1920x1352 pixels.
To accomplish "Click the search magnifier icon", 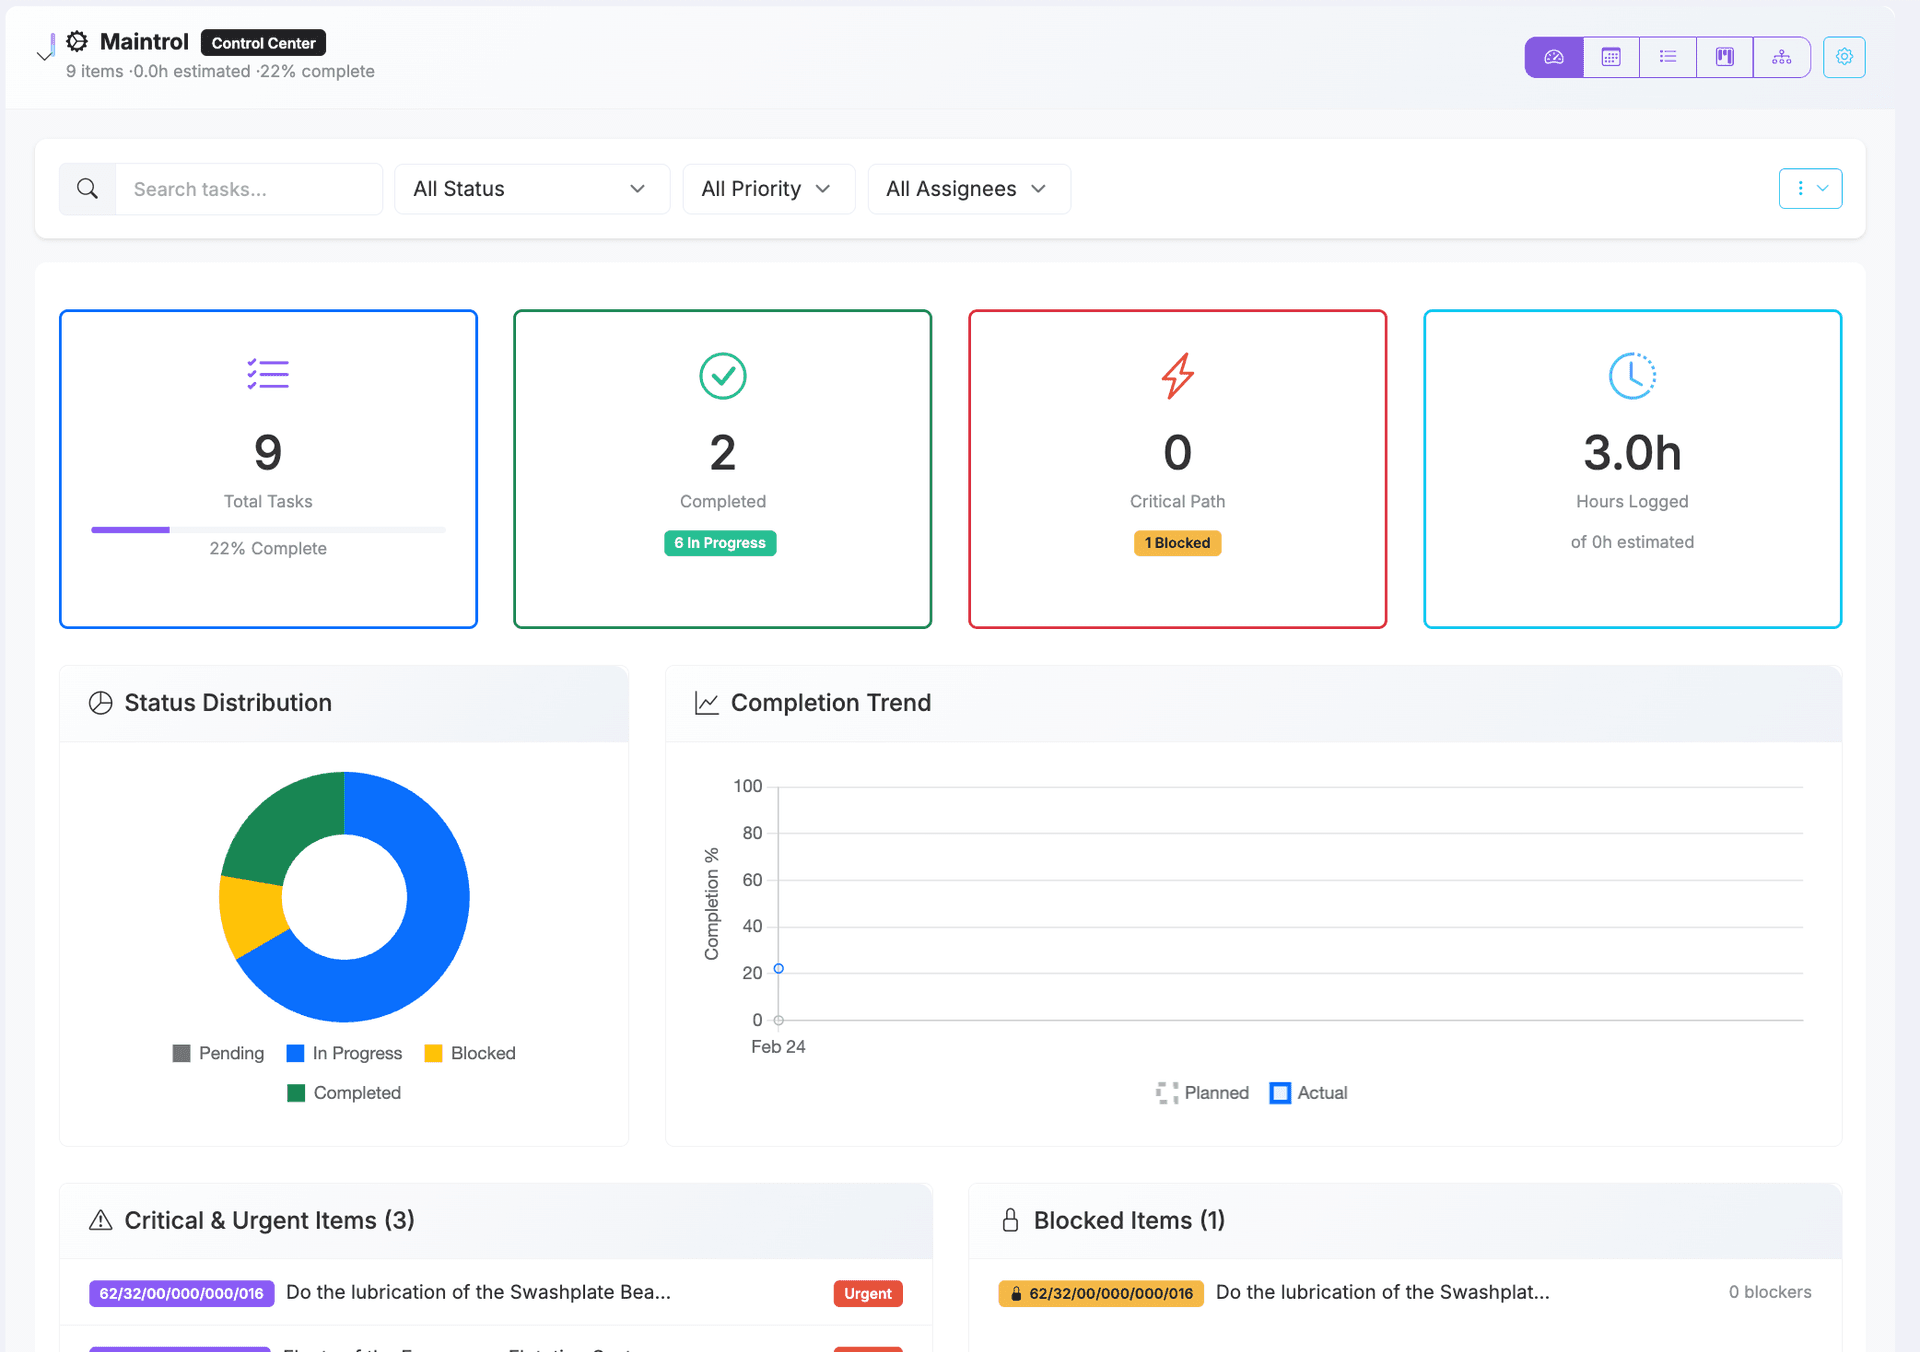I will (x=88, y=189).
